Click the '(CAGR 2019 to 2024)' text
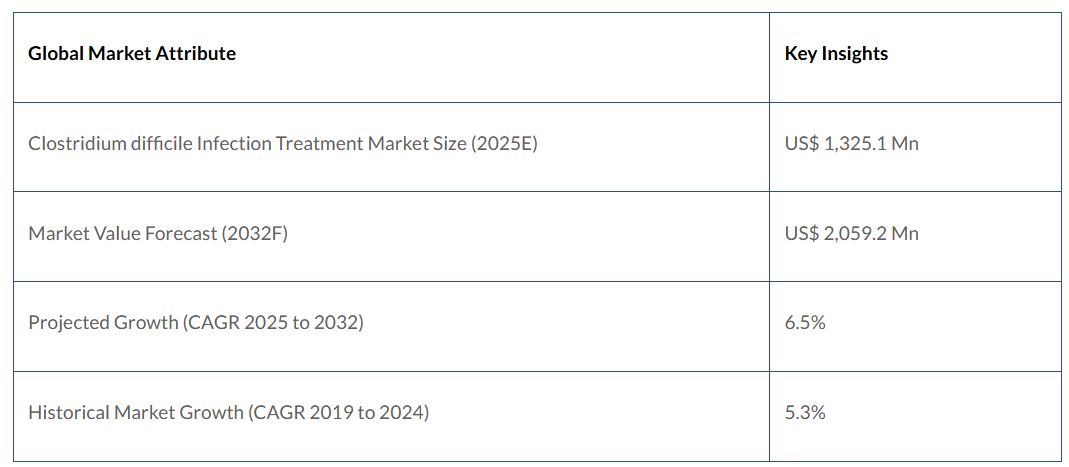Image resolution: width=1069 pixels, height=467 pixels. 339,412
